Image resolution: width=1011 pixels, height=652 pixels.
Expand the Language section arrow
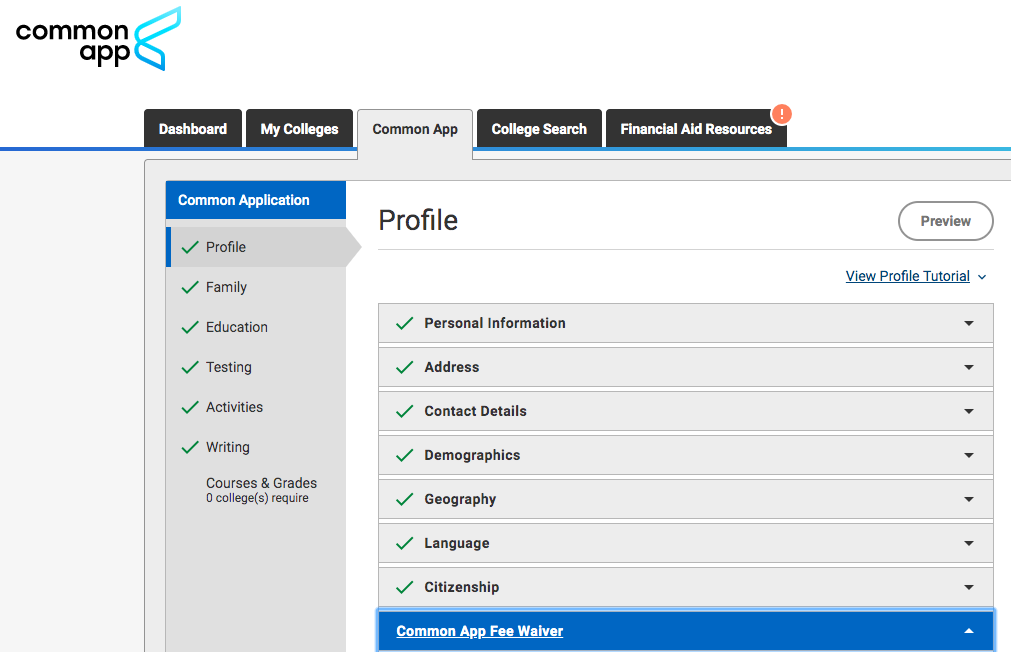(x=968, y=543)
